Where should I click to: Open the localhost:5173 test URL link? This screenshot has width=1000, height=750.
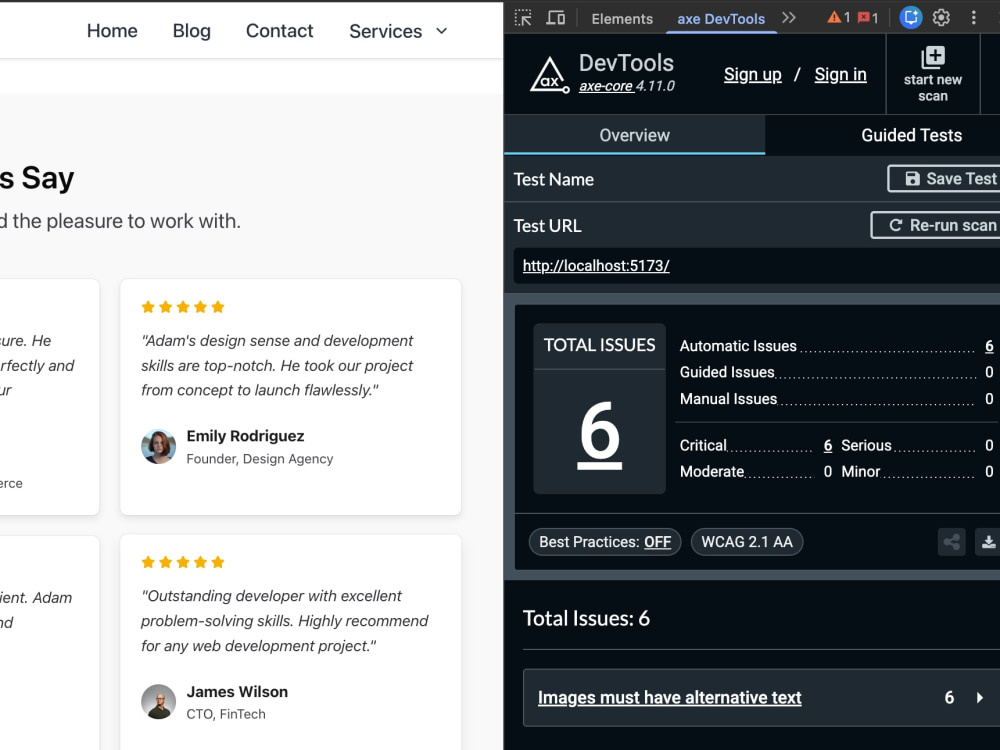click(596, 265)
